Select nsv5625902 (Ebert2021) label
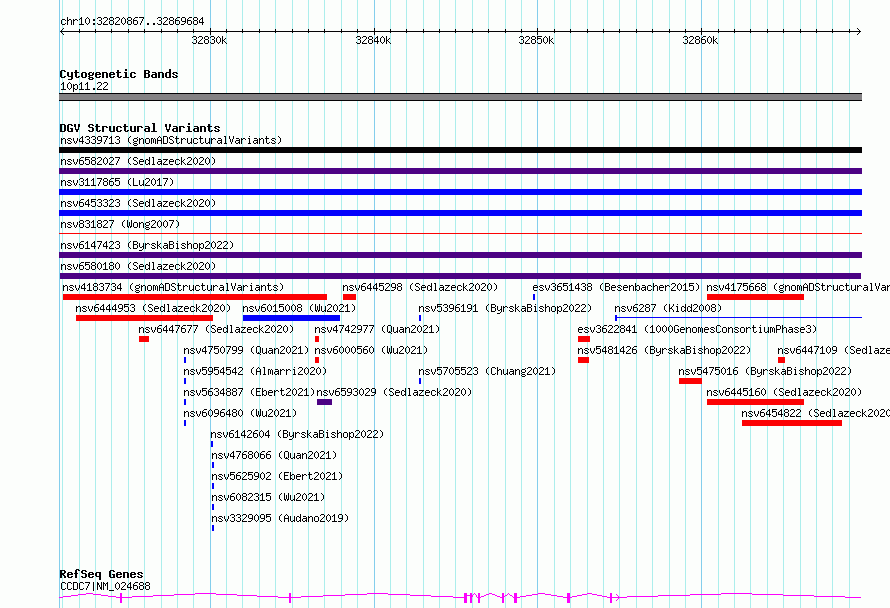Image resolution: width=890 pixels, height=608 pixels. [277, 476]
